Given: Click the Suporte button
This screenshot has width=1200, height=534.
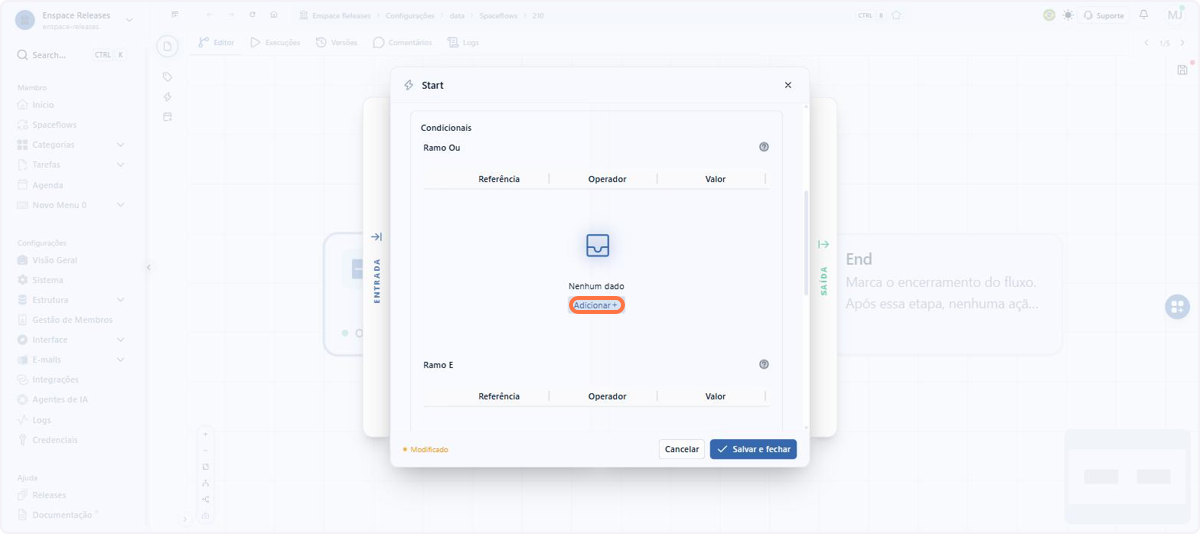Looking at the screenshot, I should (1104, 15).
